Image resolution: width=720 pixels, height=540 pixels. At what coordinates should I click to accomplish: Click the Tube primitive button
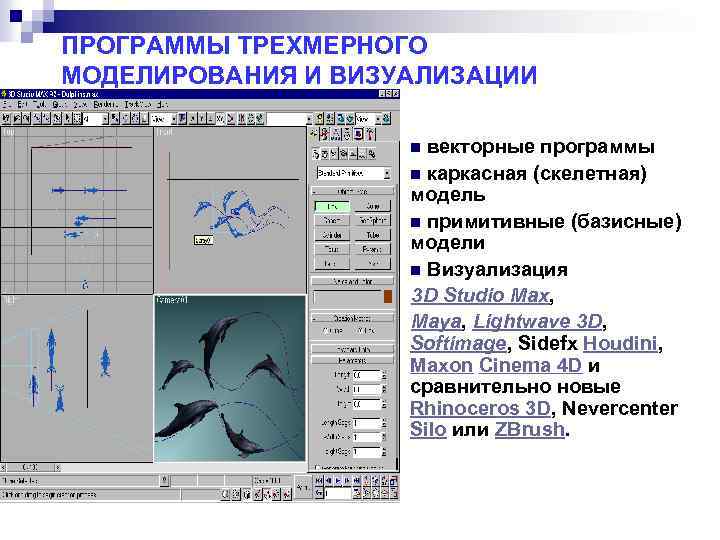point(372,235)
